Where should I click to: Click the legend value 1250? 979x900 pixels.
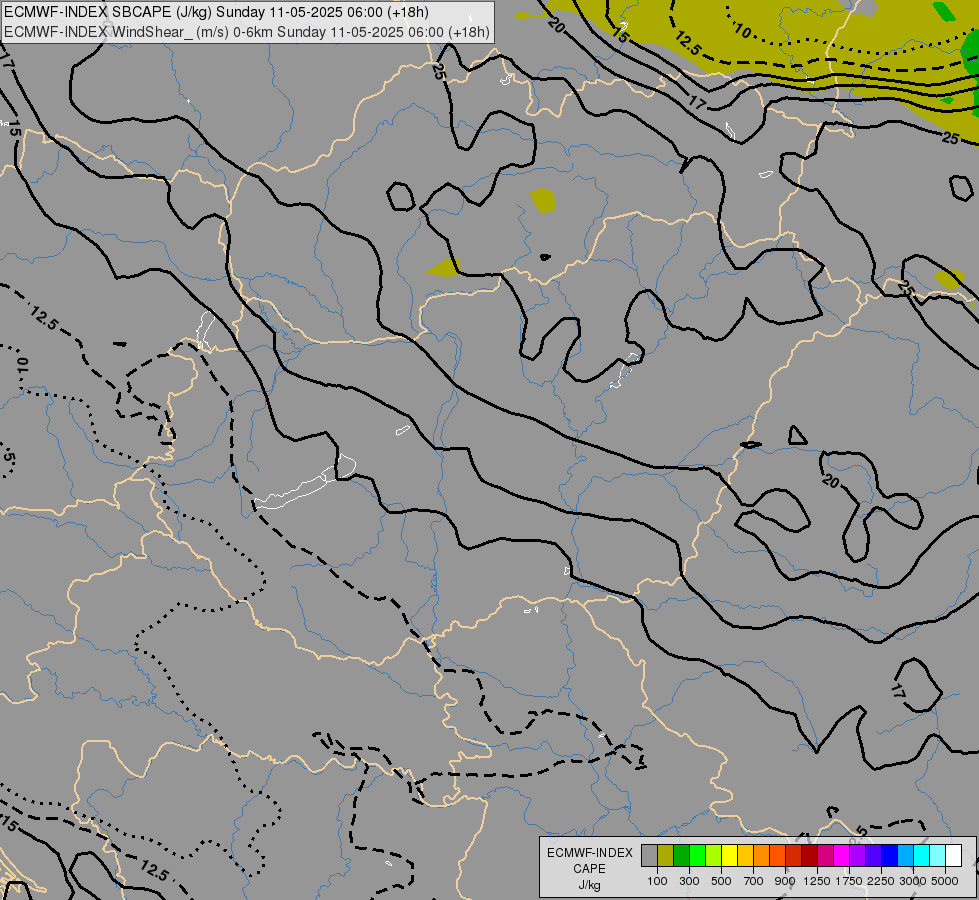pyautogui.click(x=817, y=881)
